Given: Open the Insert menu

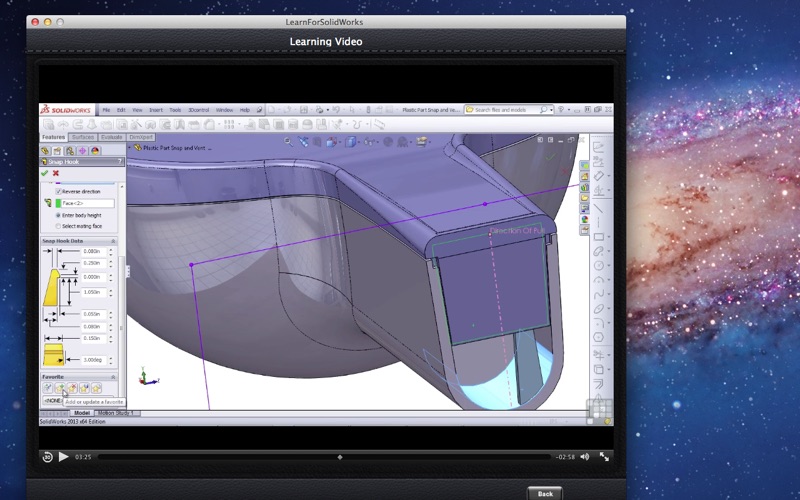Looking at the screenshot, I should [156, 110].
